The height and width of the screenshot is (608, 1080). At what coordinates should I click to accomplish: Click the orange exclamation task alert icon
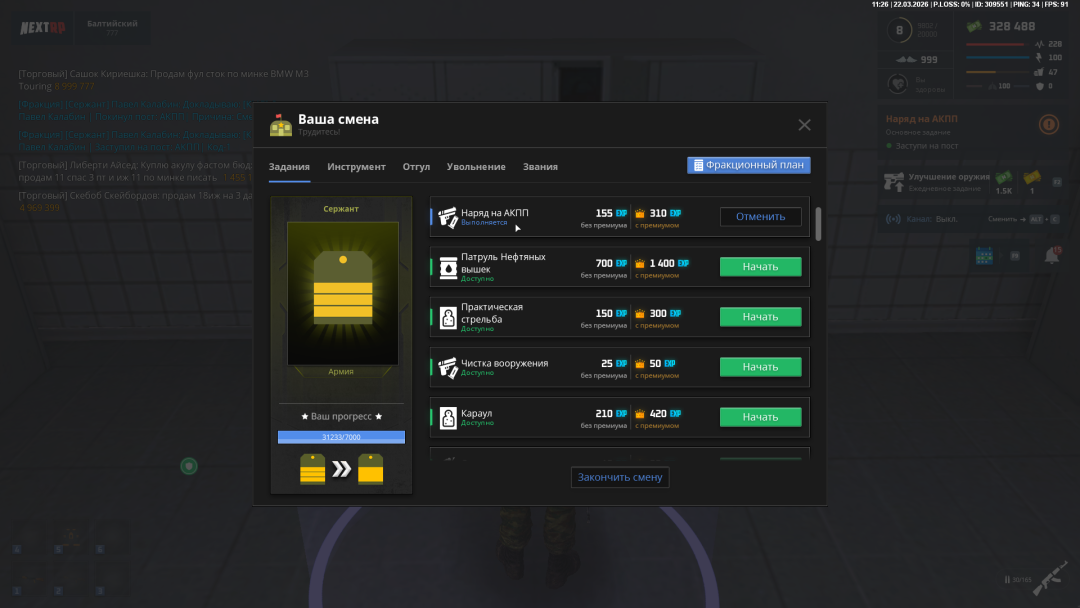pos(1048,125)
